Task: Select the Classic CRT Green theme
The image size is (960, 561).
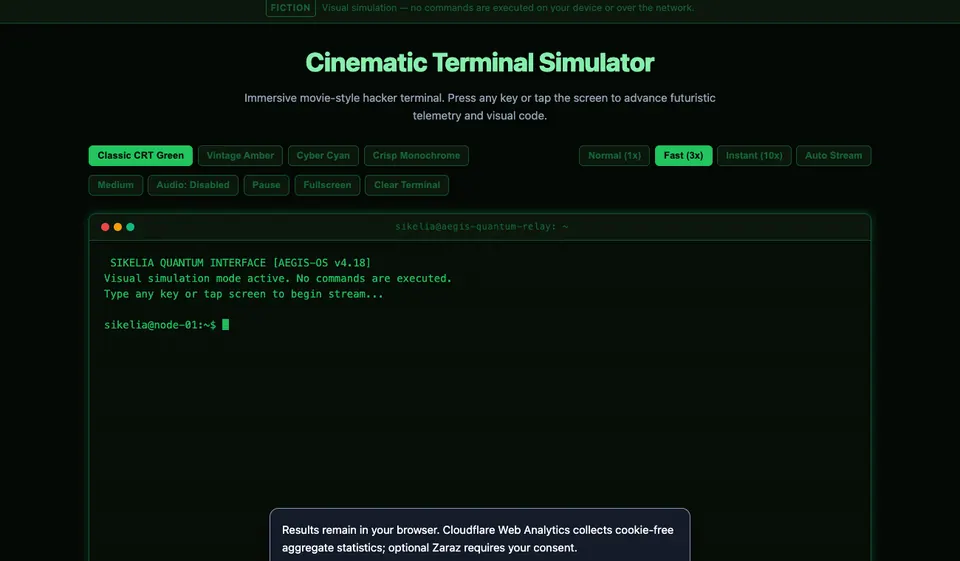Action: (x=140, y=156)
